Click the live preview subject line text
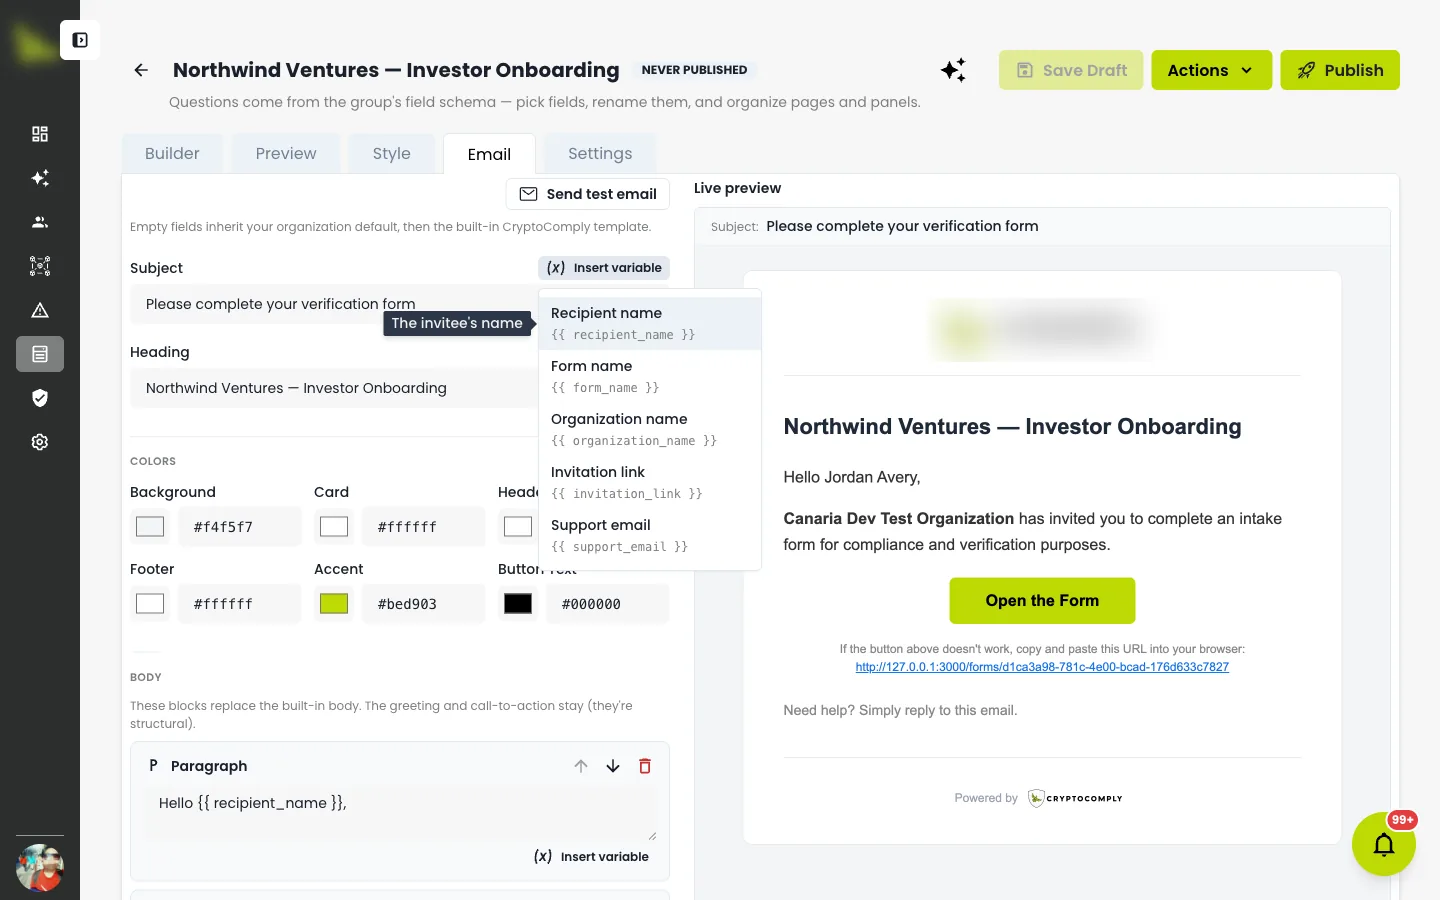This screenshot has height=900, width=1440. (902, 226)
